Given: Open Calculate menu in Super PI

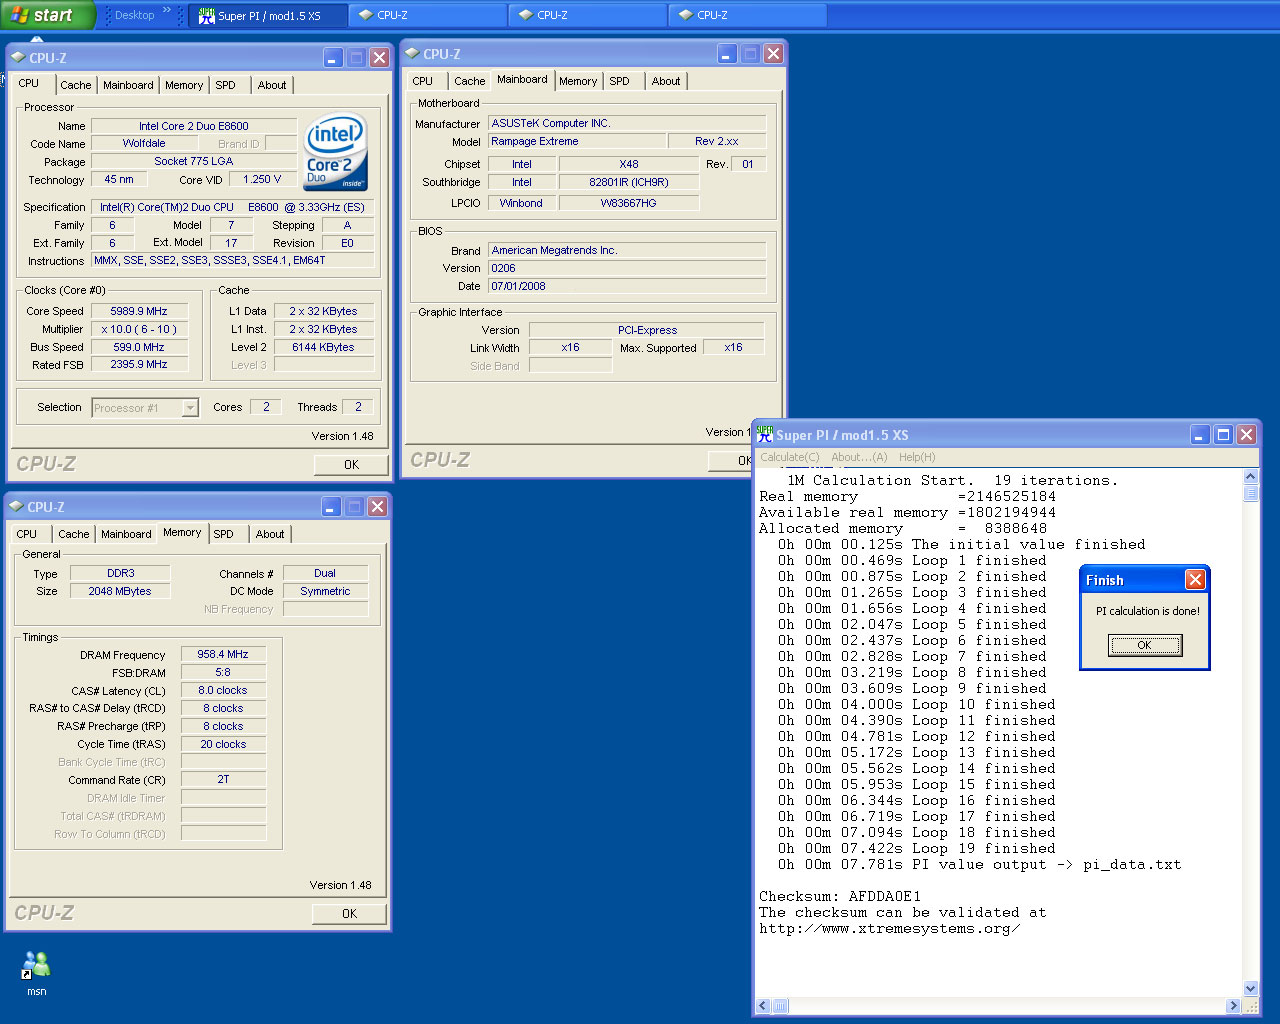Looking at the screenshot, I should 789,457.
